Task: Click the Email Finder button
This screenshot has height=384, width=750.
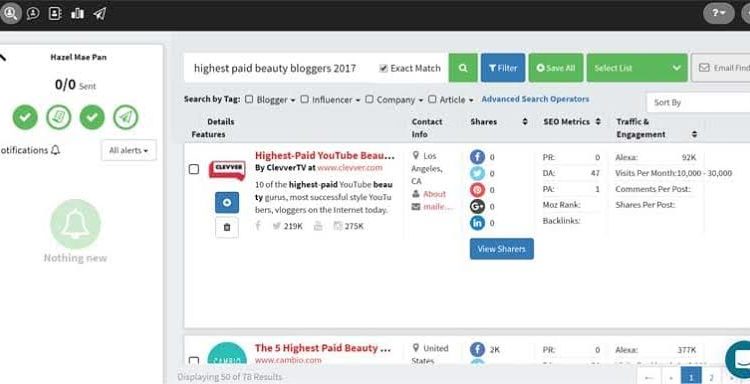Action: coord(721,68)
